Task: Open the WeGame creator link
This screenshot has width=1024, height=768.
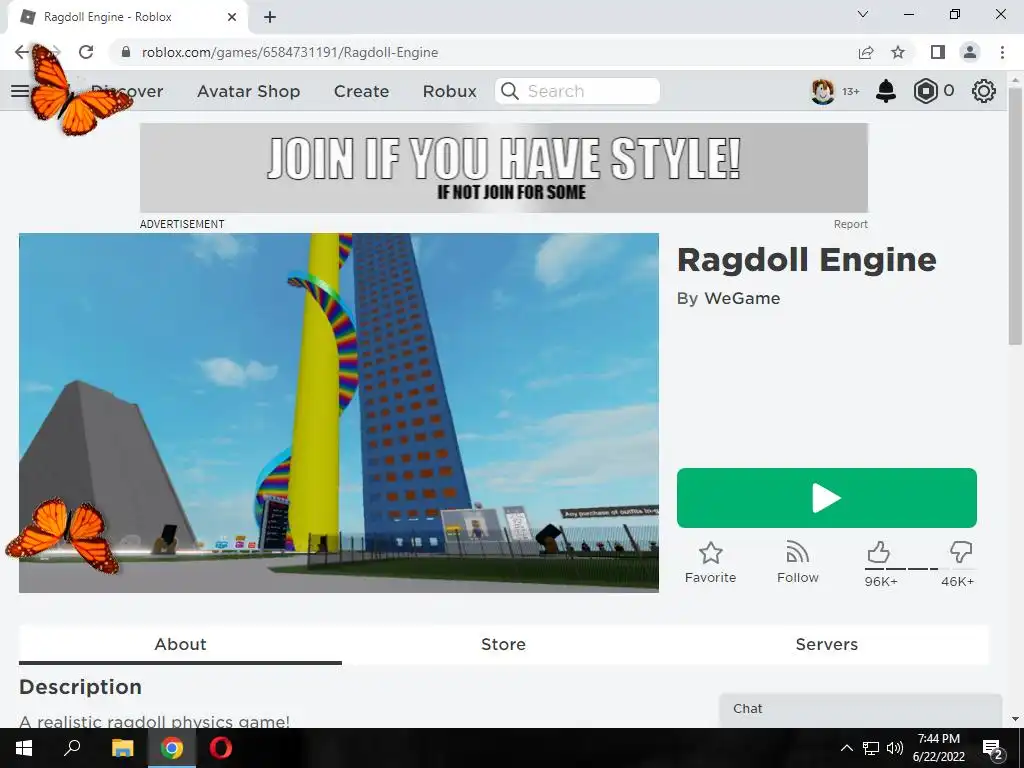Action: pos(742,298)
